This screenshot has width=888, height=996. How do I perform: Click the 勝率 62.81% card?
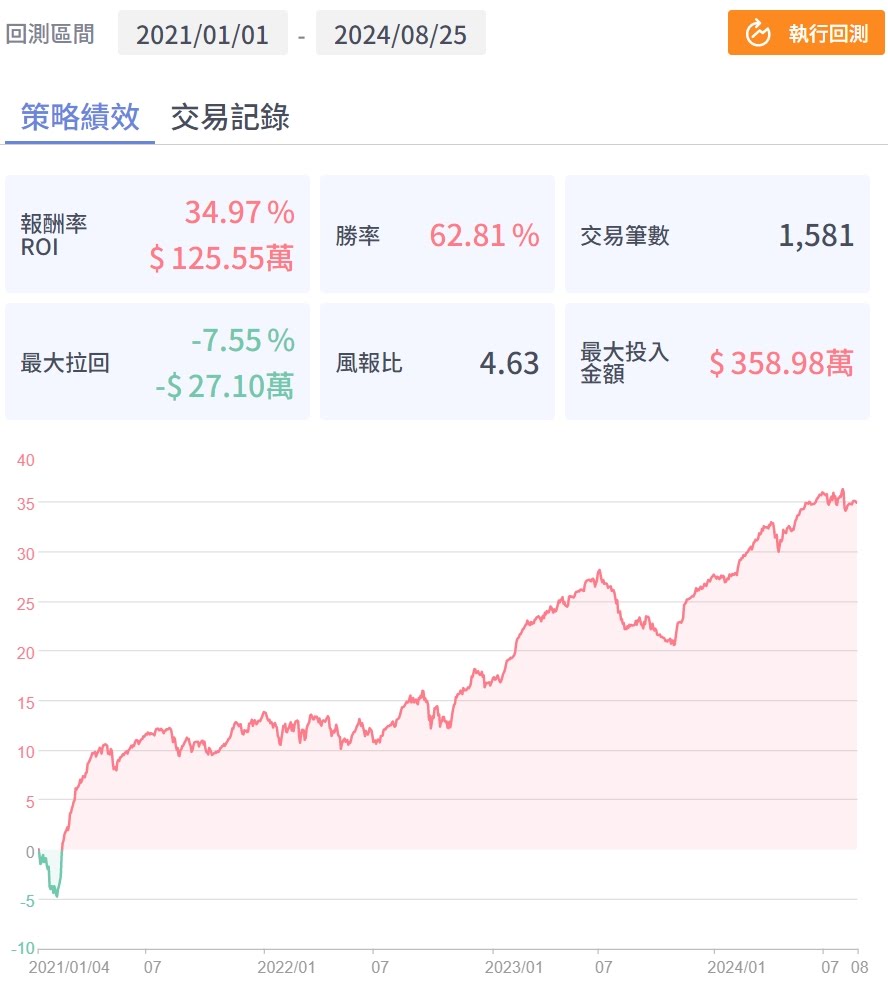point(437,235)
